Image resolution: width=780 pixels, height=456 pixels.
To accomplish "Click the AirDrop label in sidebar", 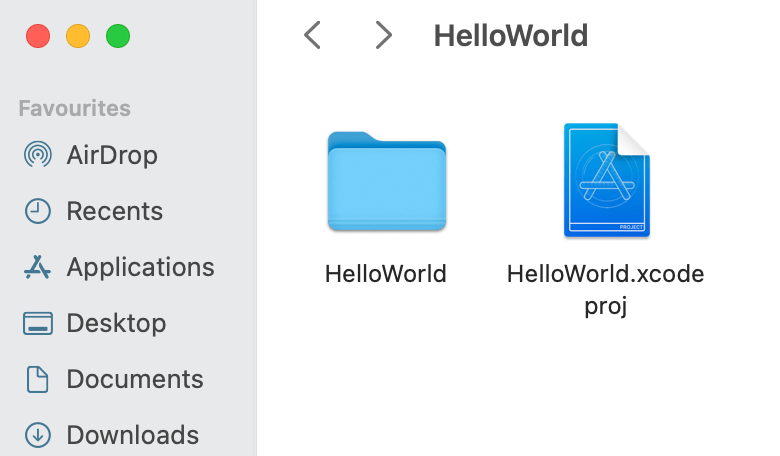I will [x=112, y=155].
